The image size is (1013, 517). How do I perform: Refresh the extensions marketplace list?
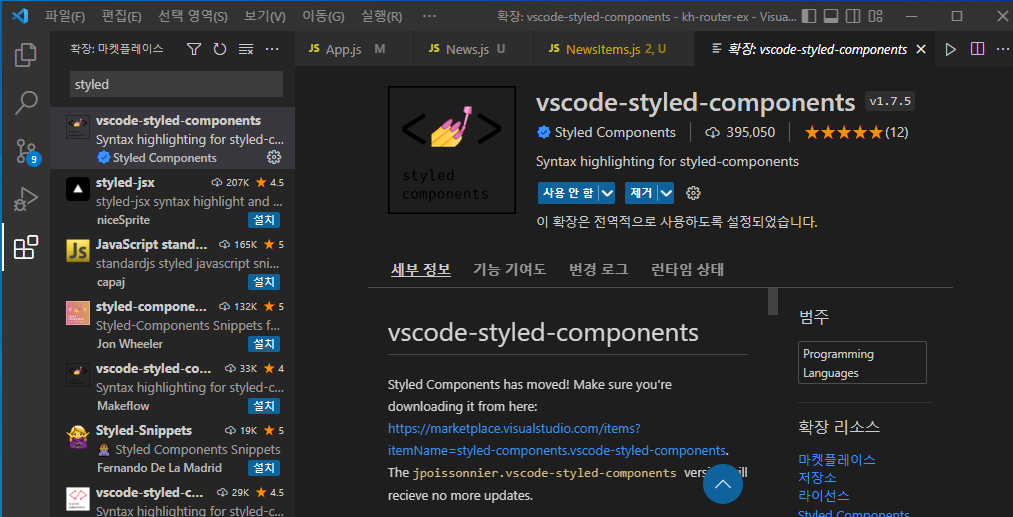[220, 49]
